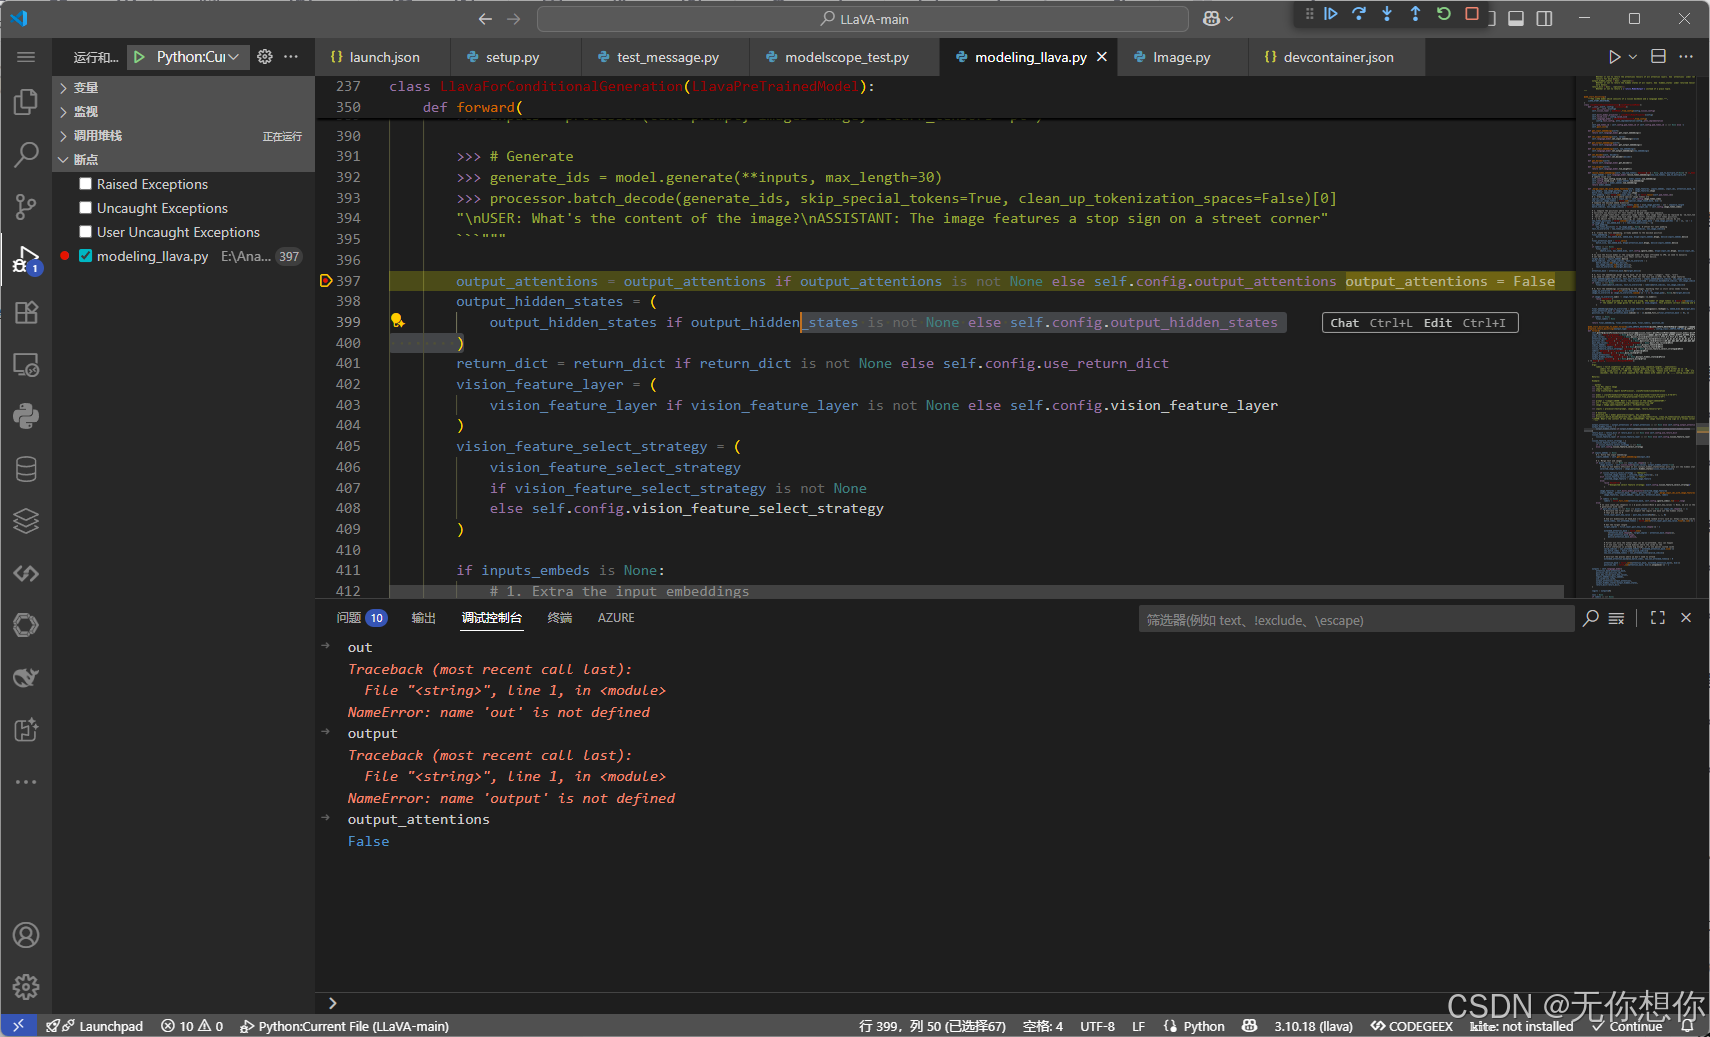Open the Run and Debug view icon
The width and height of the screenshot is (1710, 1037).
click(x=26, y=260)
